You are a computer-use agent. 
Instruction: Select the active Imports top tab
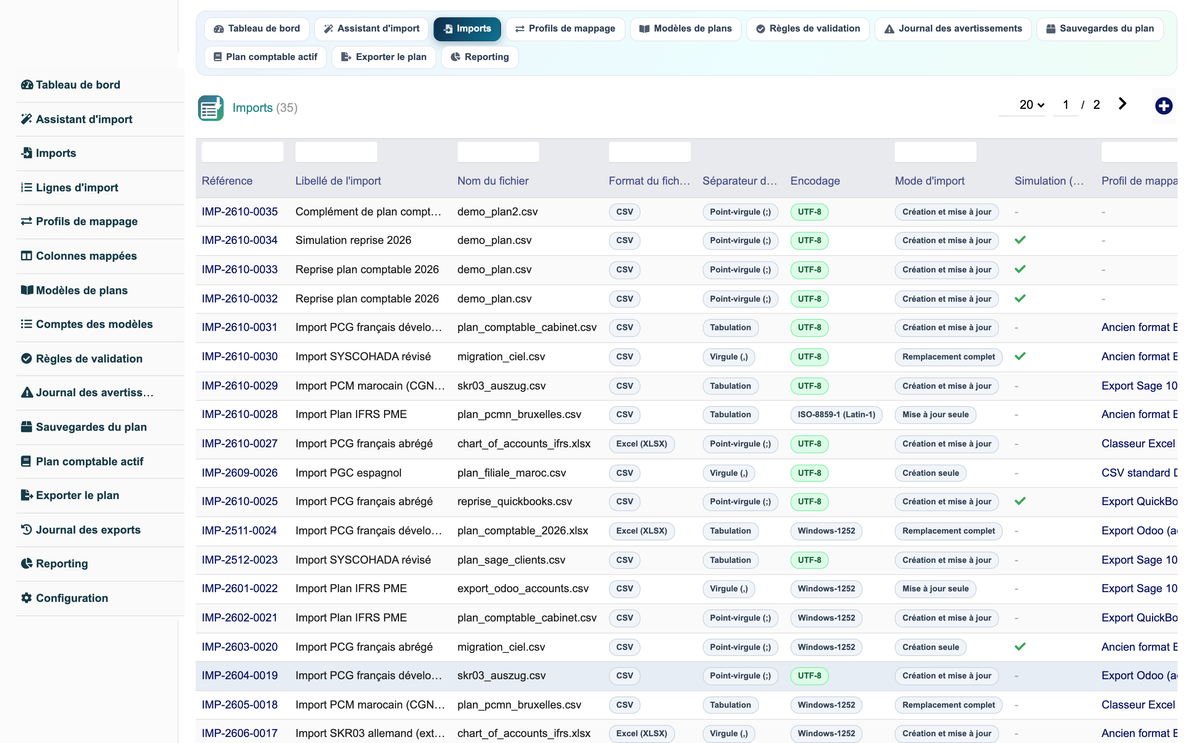tap(467, 29)
